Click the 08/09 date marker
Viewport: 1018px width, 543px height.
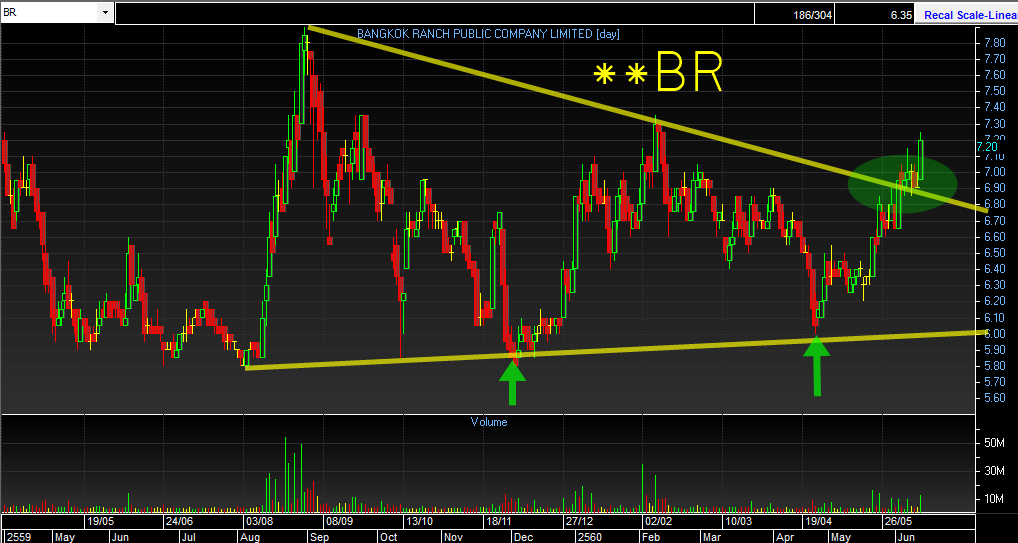point(339,522)
